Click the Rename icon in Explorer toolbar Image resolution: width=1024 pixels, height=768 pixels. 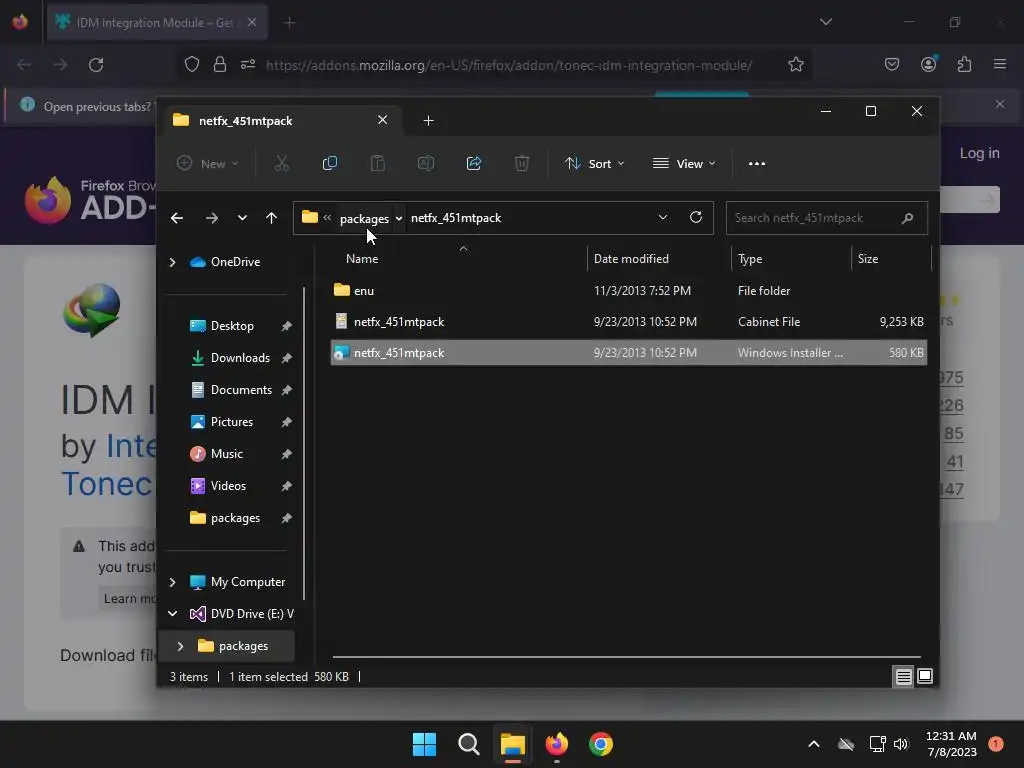coord(426,163)
